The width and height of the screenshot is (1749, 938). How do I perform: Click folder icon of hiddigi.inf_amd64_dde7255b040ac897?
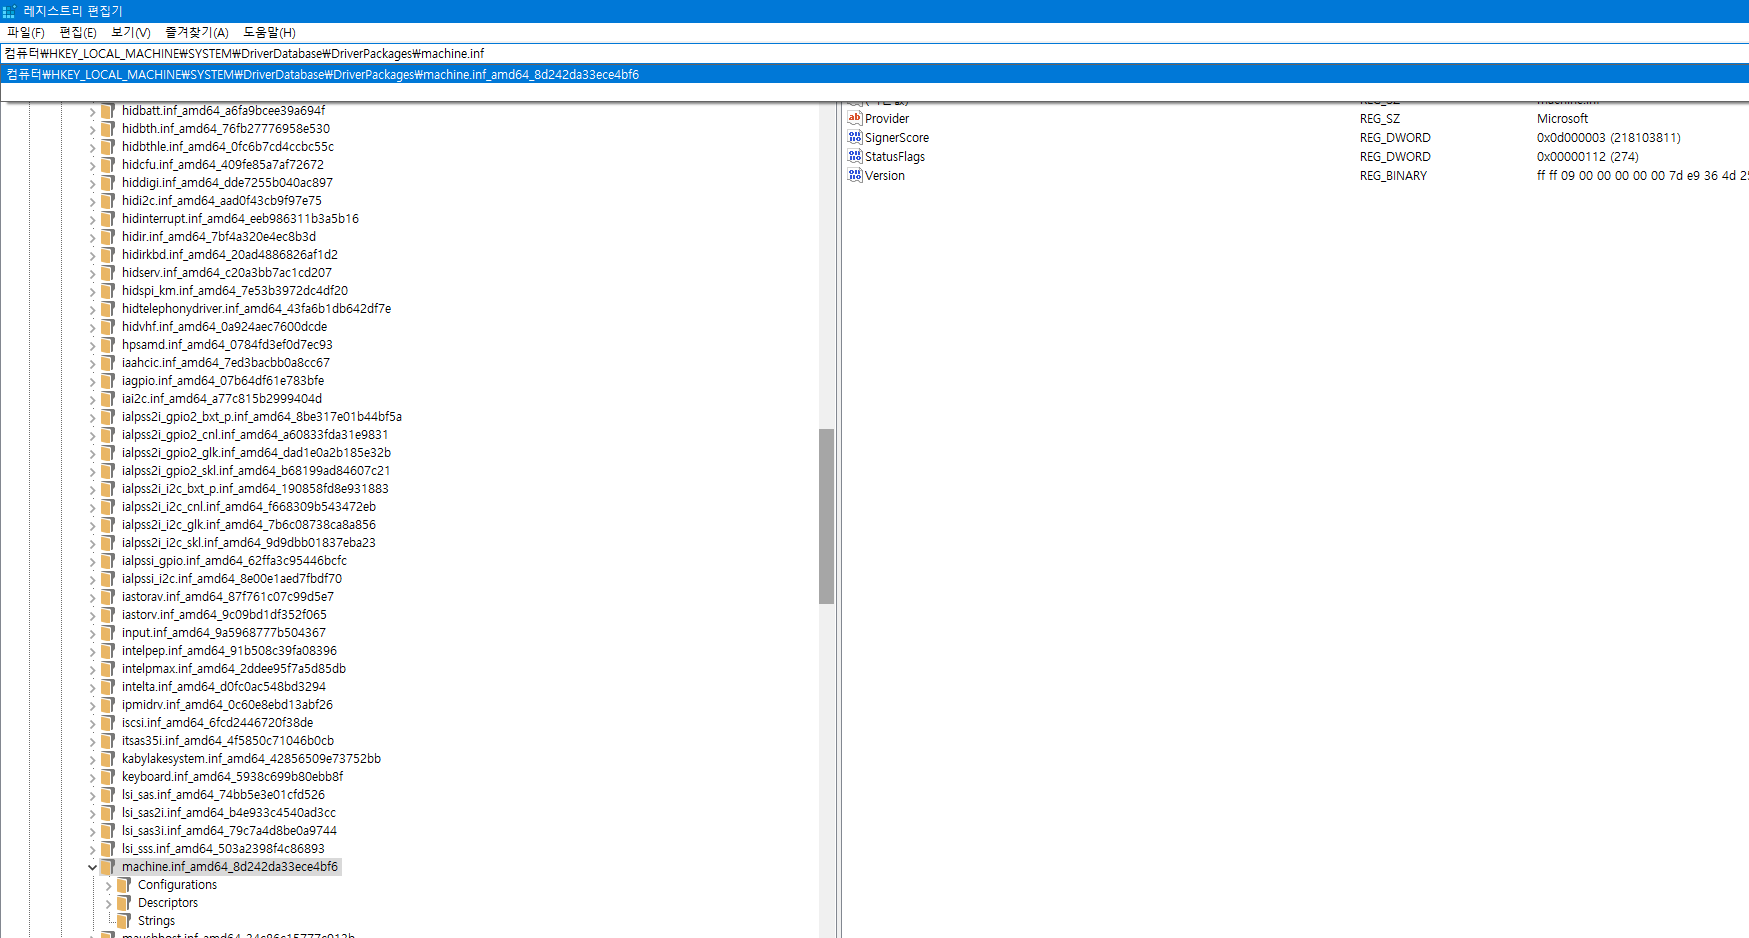click(x=108, y=183)
